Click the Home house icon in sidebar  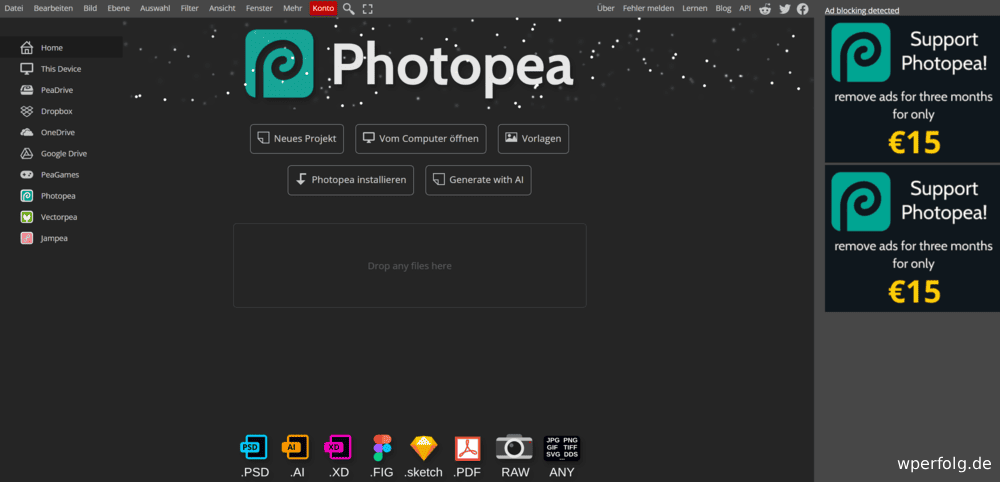click(27, 48)
